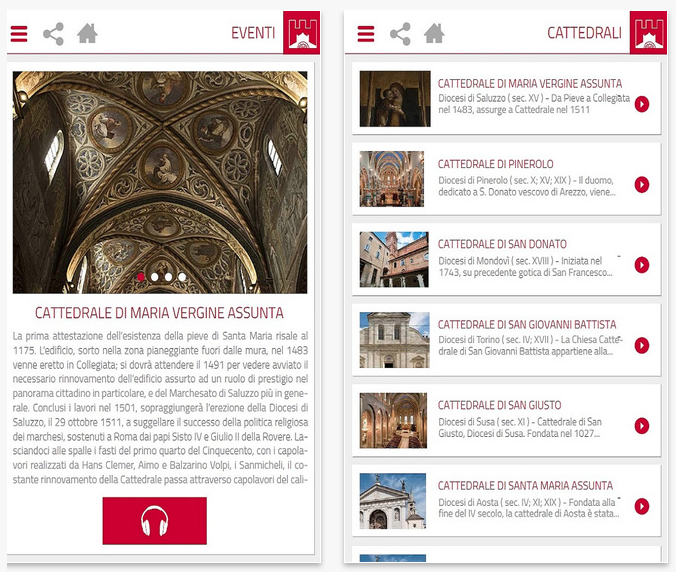Open arrow for Cattedrale di Maria Vergine Assunta

point(642,104)
